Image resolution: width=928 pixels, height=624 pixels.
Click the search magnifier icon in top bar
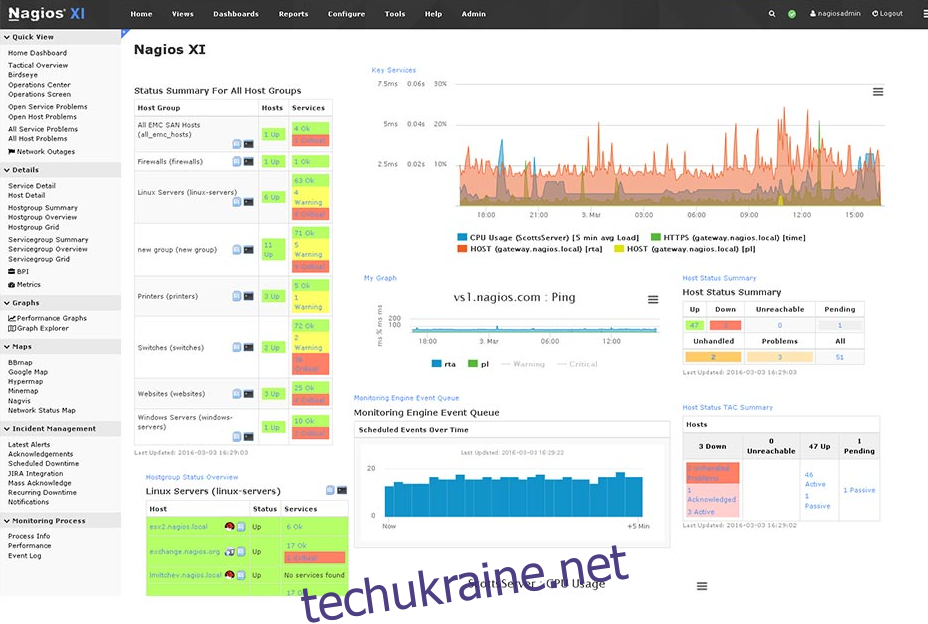coord(772,14)
